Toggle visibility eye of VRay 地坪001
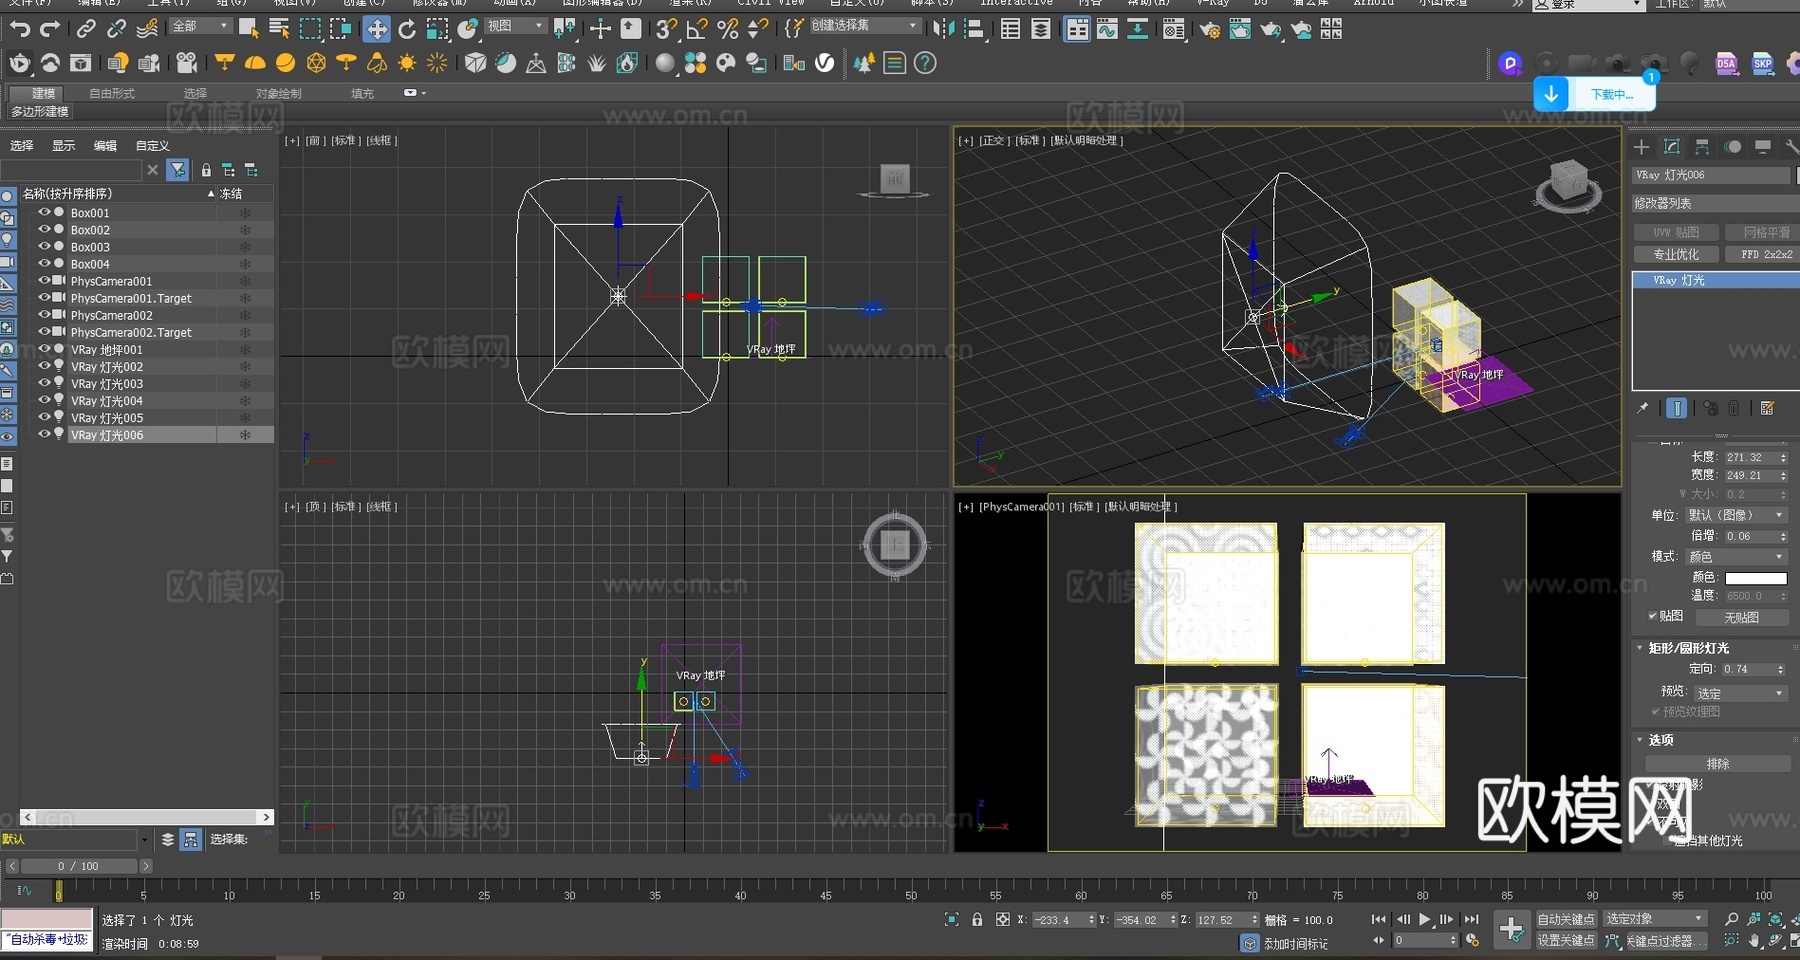Screen dimensions: 1800x960 pyautogui.click(x=44, y=349)
